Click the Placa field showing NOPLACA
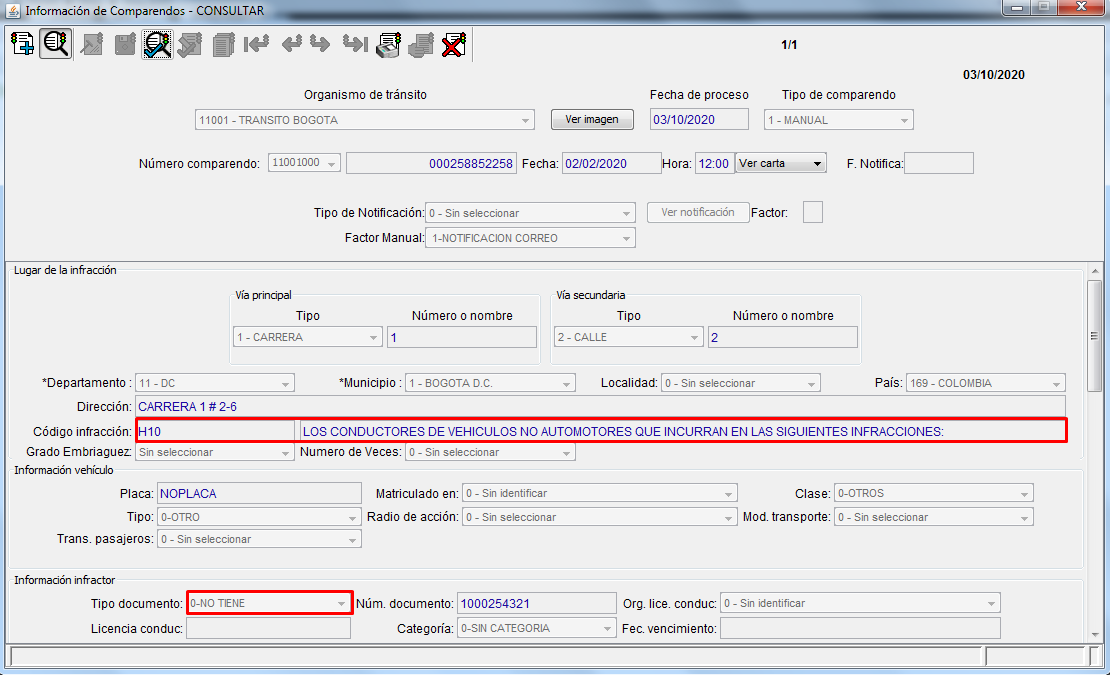 pos(259,493)
